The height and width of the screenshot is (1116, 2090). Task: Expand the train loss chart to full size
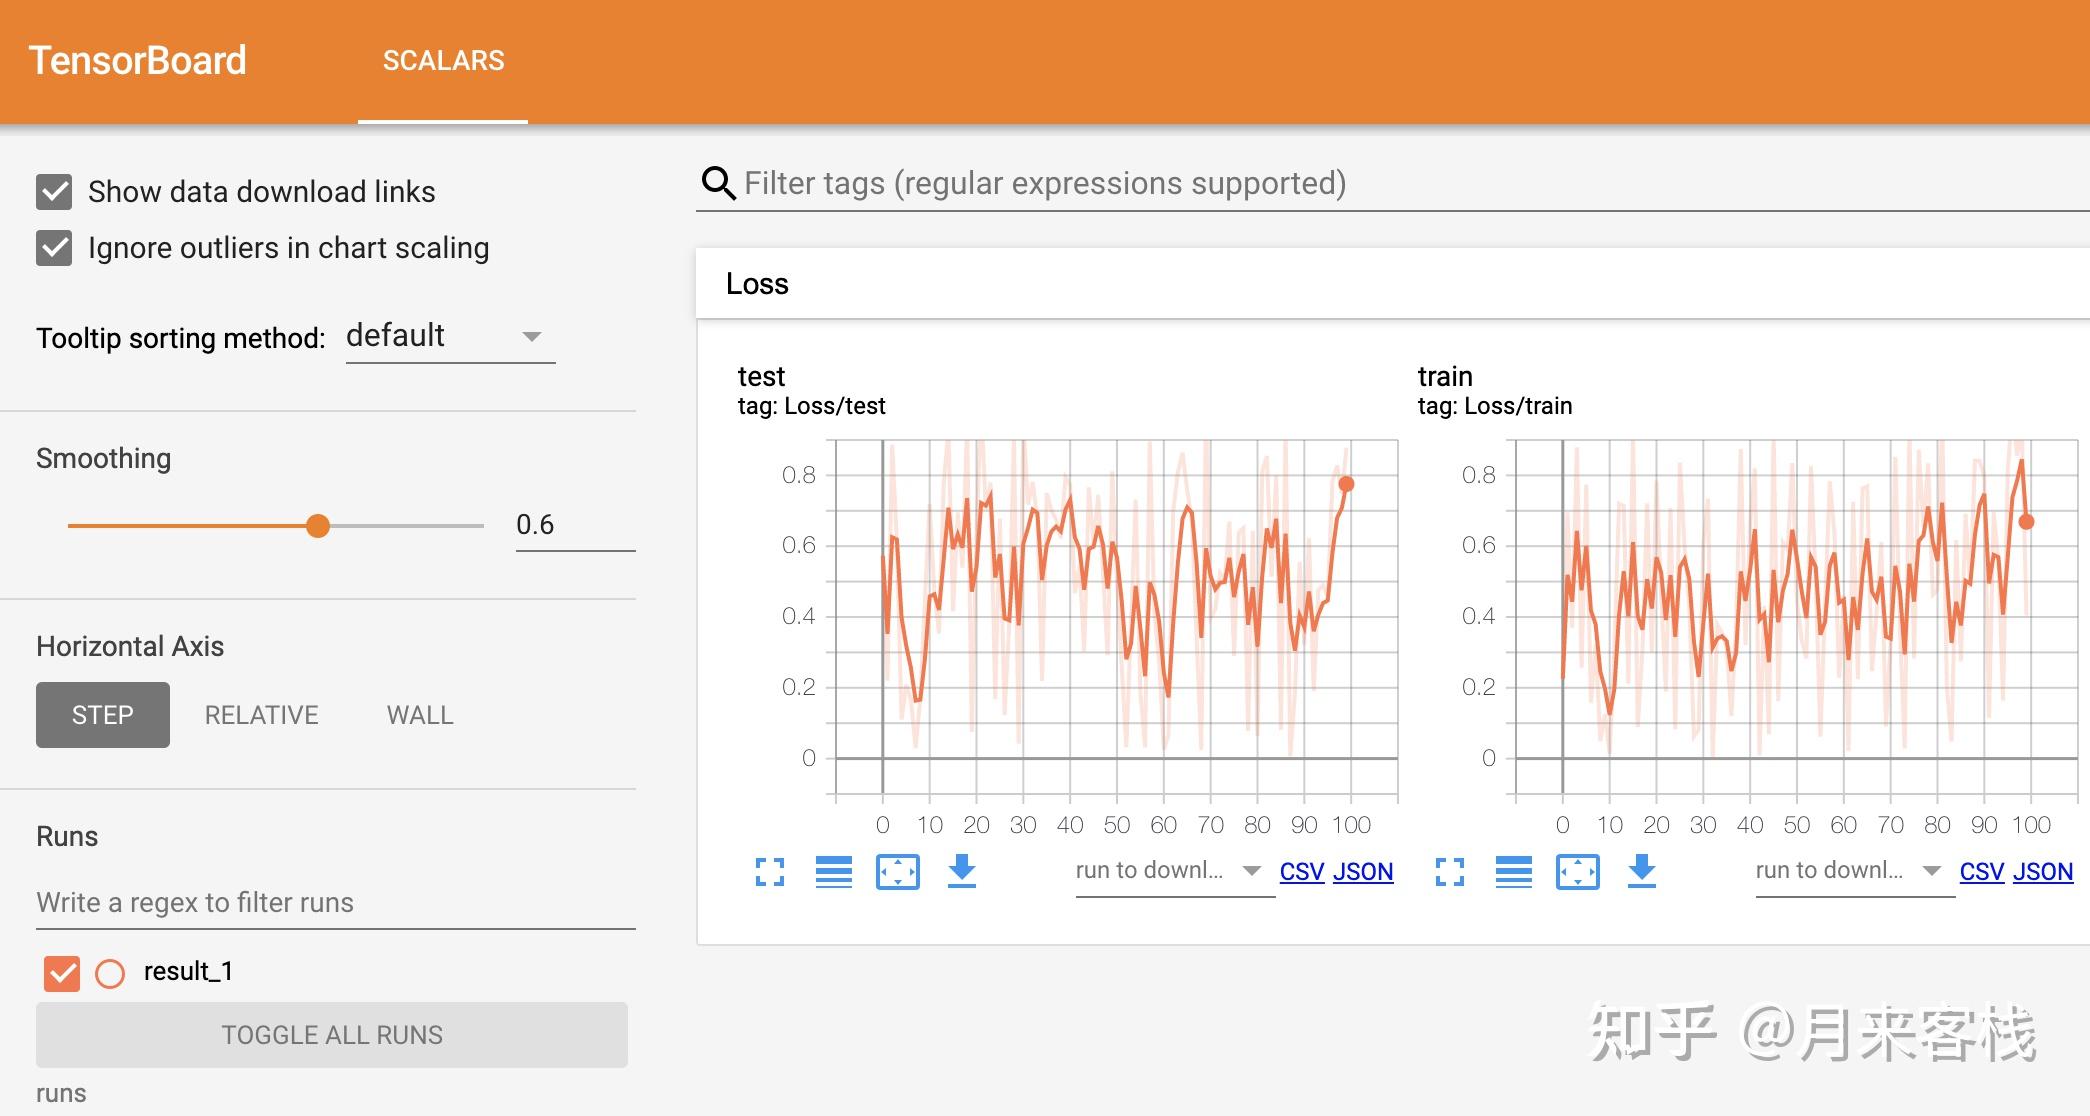(1450, 872)
